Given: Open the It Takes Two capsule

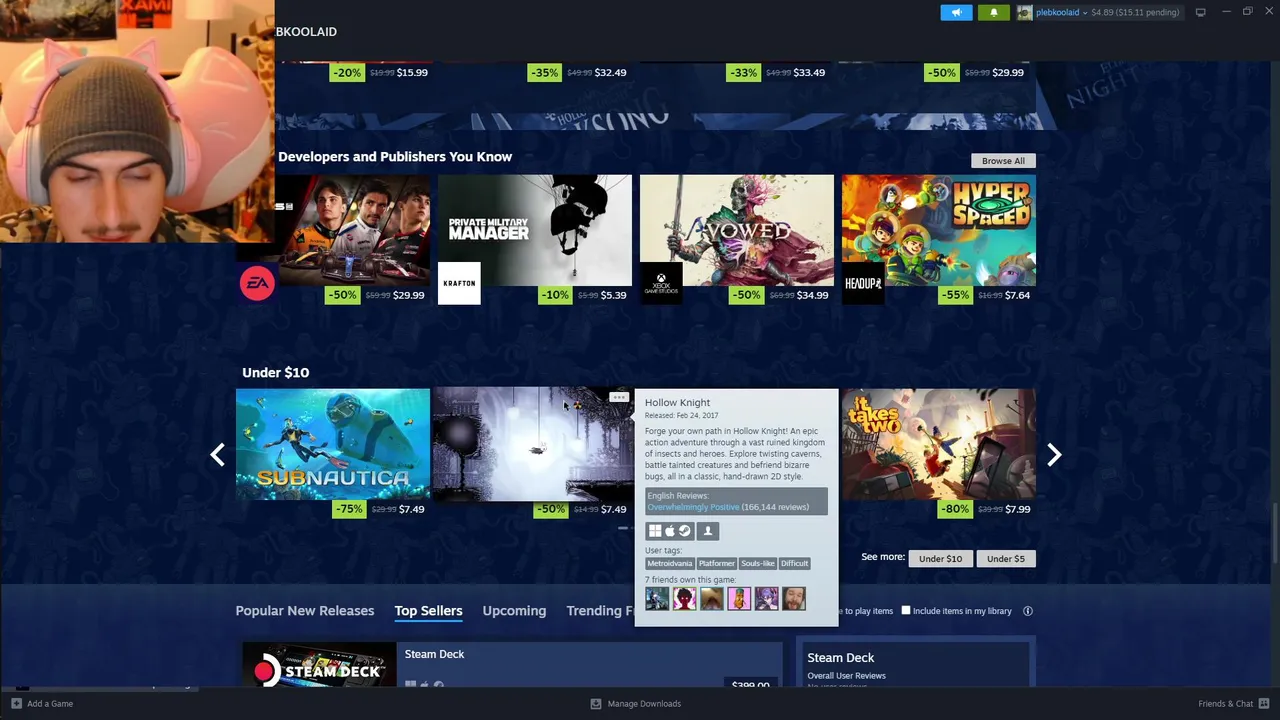Looking at the screenshot, I should click(x=939, y=445).
